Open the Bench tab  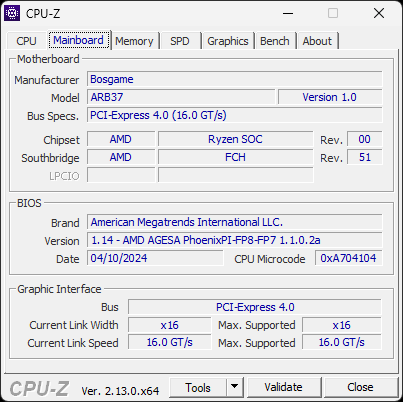click(x=275, y=41)
